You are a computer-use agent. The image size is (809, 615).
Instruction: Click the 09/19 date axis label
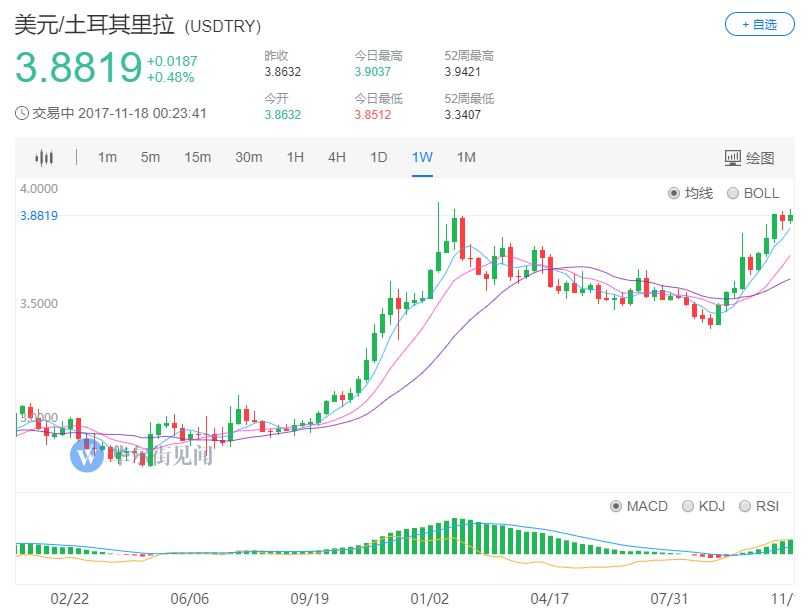pos(310,599)
